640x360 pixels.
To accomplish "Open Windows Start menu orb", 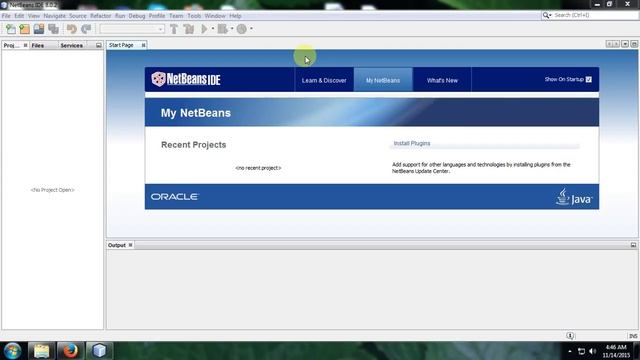I will click(12, 351).
